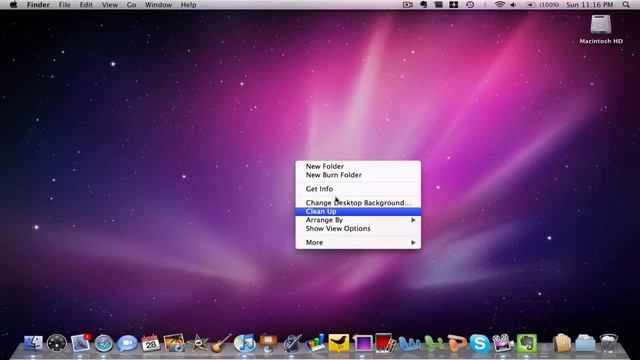
Task: Launch iPhoto from the Dock
Action: pos(174,343)
